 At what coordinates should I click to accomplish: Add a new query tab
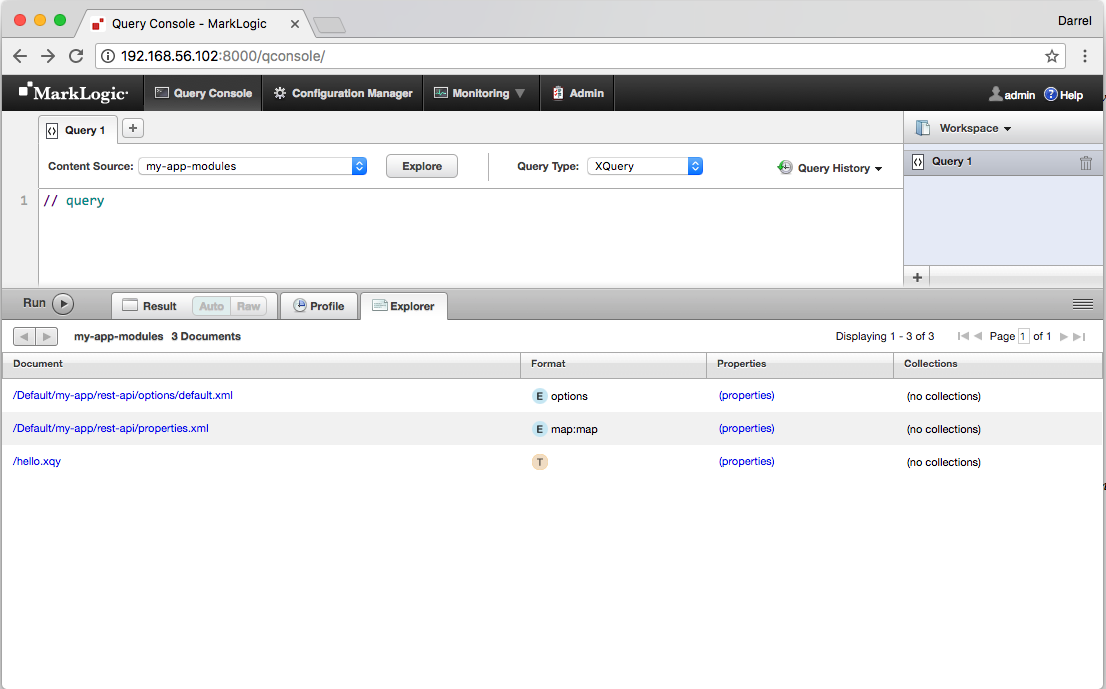tap(132, 129)
